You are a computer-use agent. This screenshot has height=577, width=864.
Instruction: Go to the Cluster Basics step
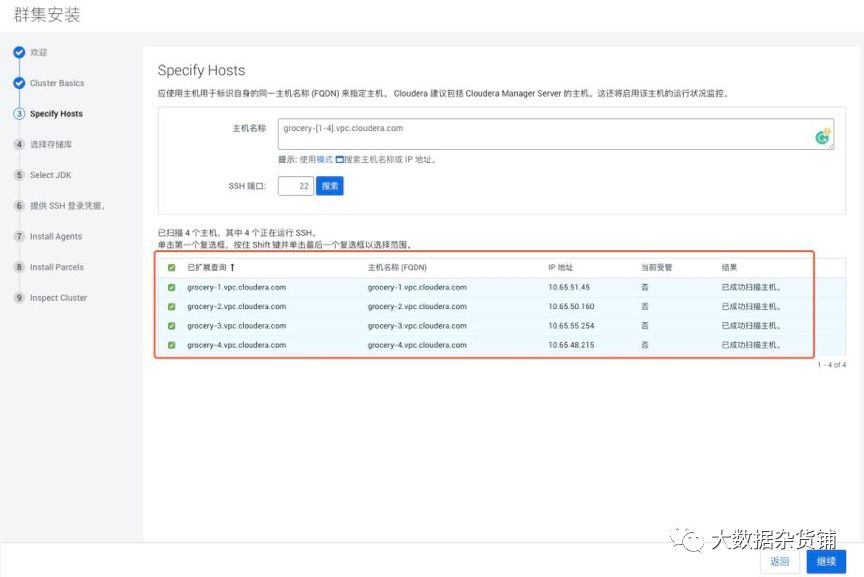pos(57,83)
